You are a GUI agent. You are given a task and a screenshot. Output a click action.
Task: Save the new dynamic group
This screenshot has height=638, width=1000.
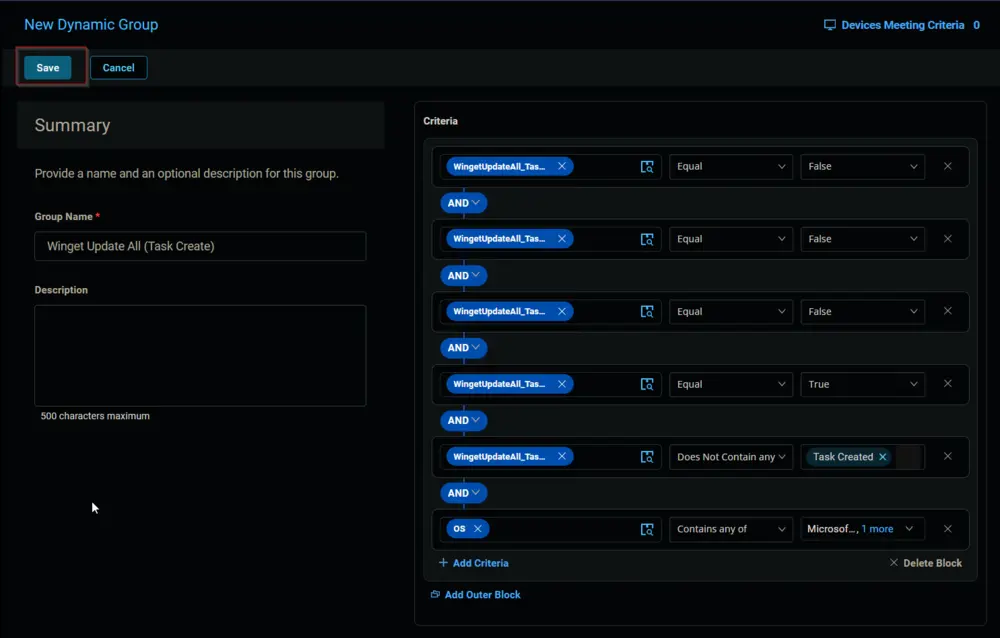click(x=47, y=68)
